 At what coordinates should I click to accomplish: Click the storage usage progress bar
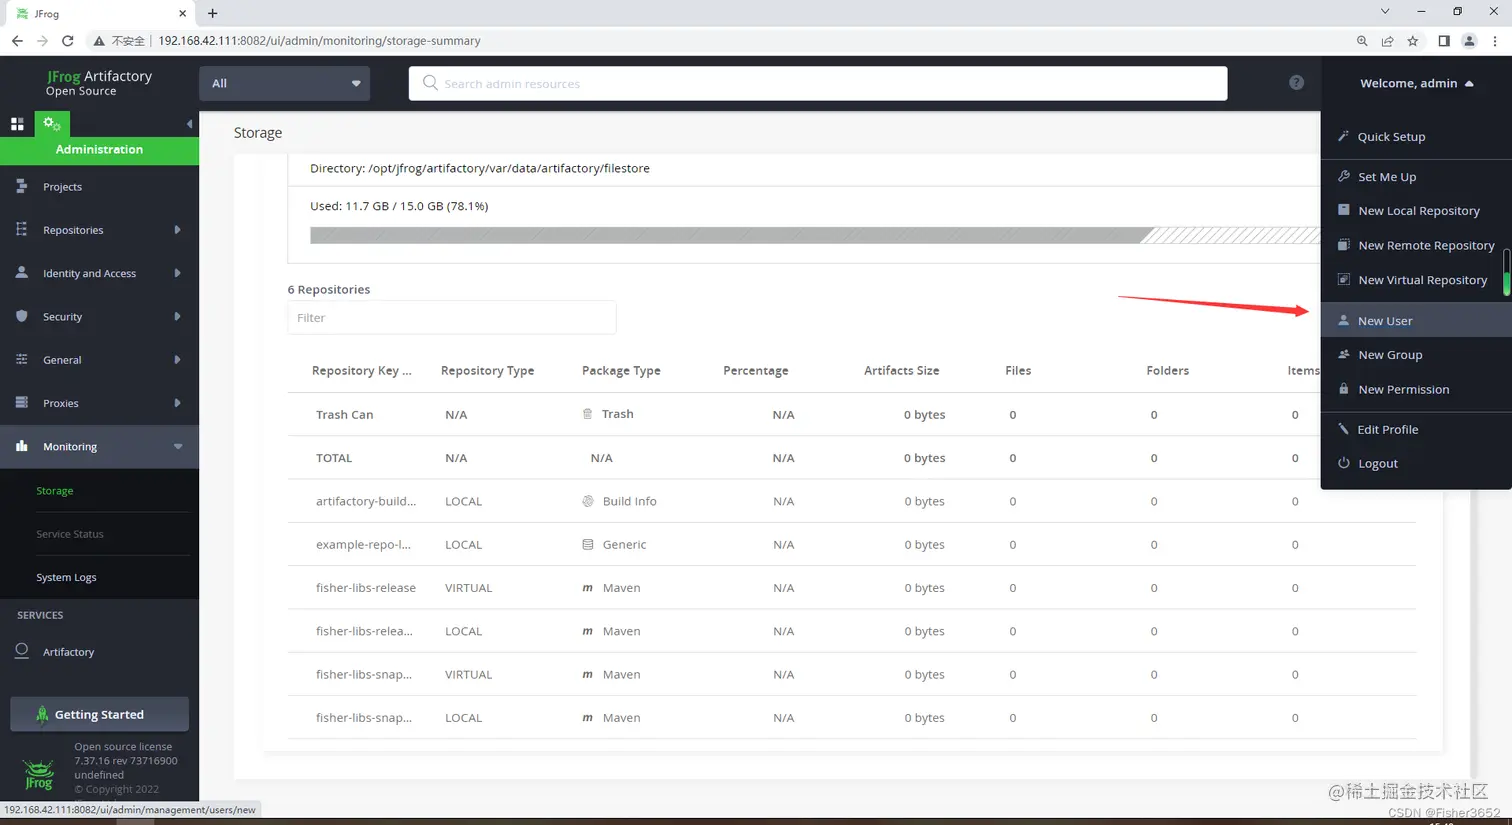pos(815,235)
